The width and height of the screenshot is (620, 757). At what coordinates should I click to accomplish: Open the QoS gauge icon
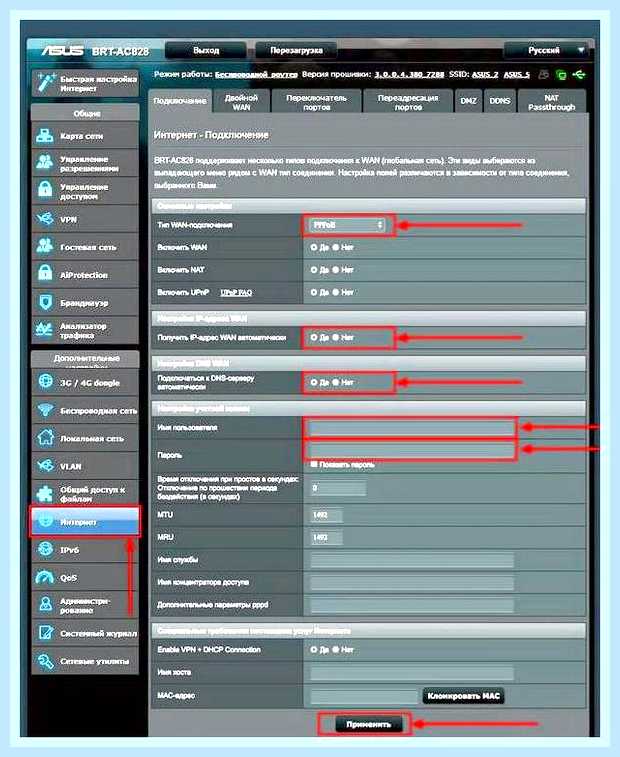click(45, 577)
